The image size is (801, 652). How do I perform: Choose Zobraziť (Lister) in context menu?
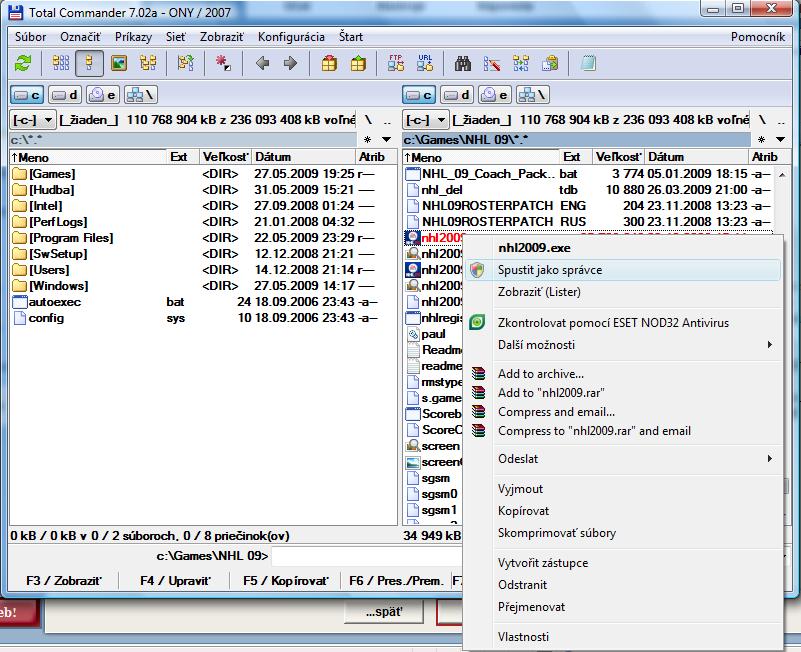[623, 292]
